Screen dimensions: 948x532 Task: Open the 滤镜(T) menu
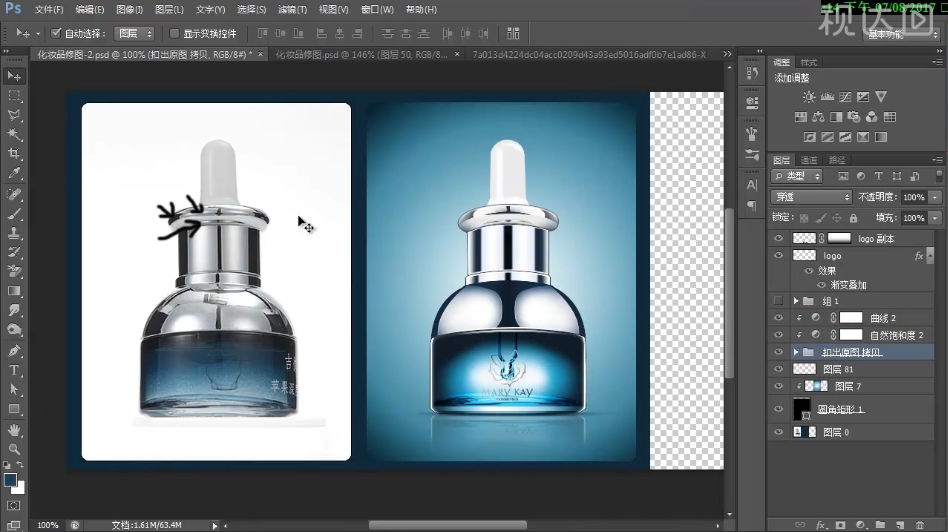293,9
